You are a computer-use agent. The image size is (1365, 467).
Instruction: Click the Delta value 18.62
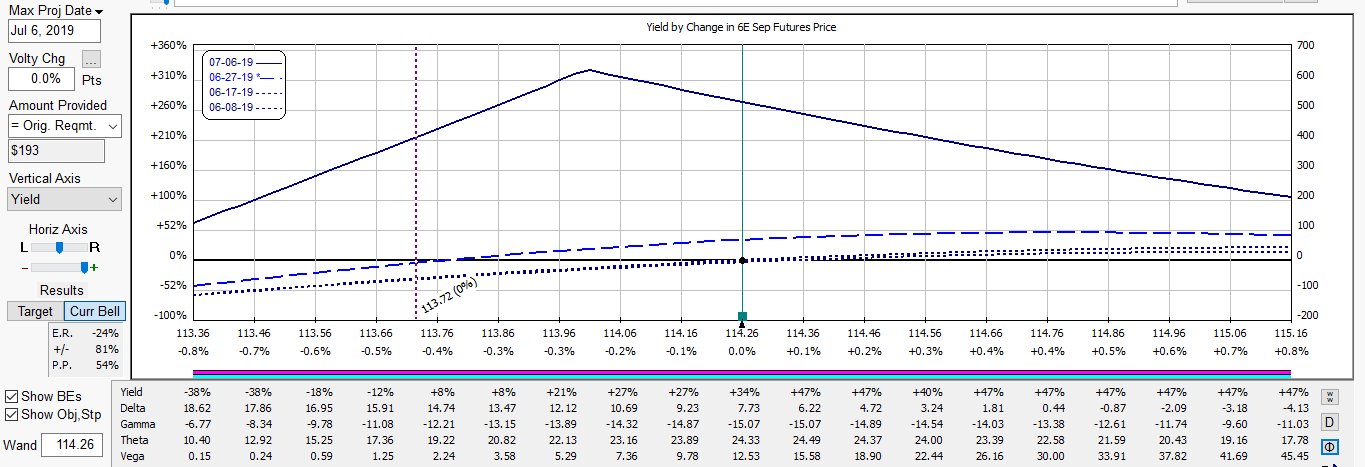pyautogui.click(x=197, y=408)
